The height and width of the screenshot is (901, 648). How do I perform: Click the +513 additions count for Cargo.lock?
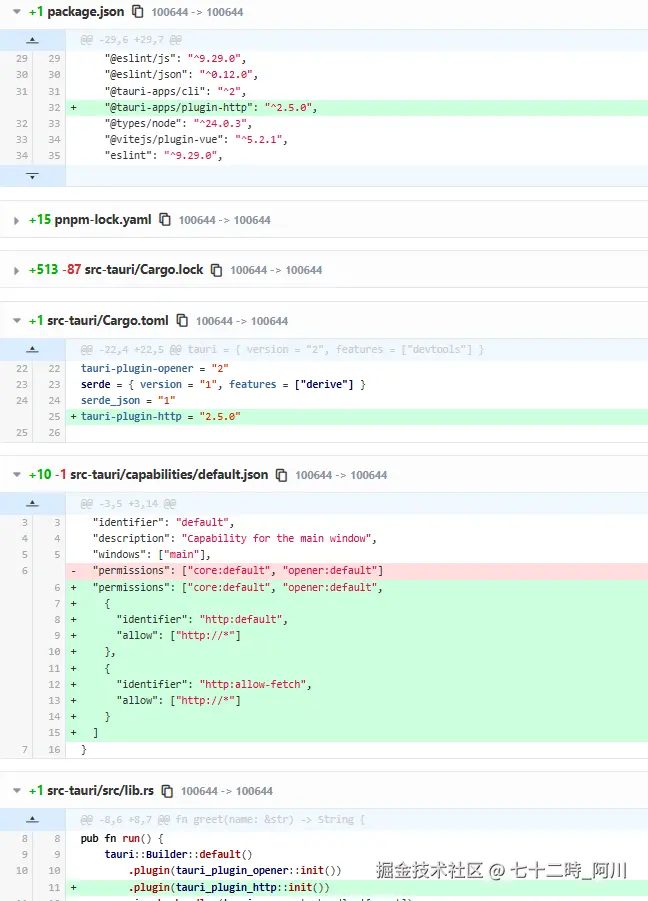pos(44,269)
